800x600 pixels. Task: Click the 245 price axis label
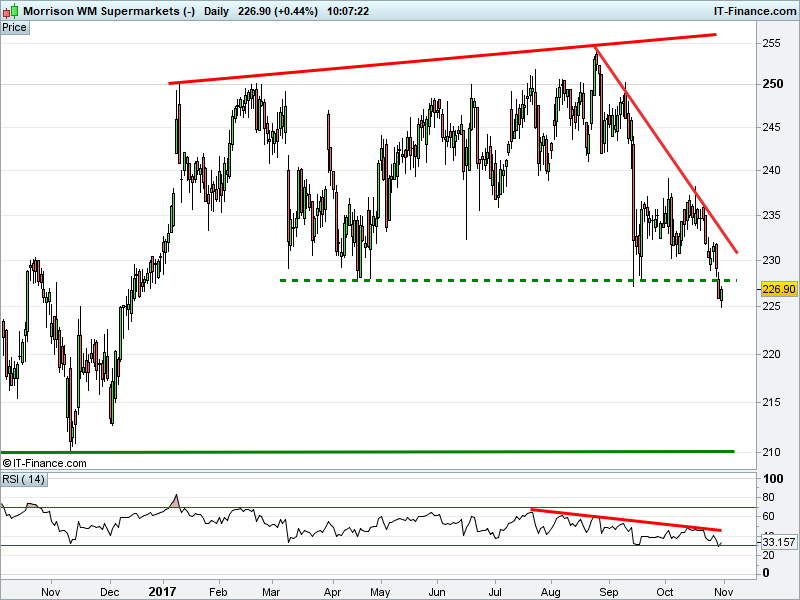click(x=771, y=127)
